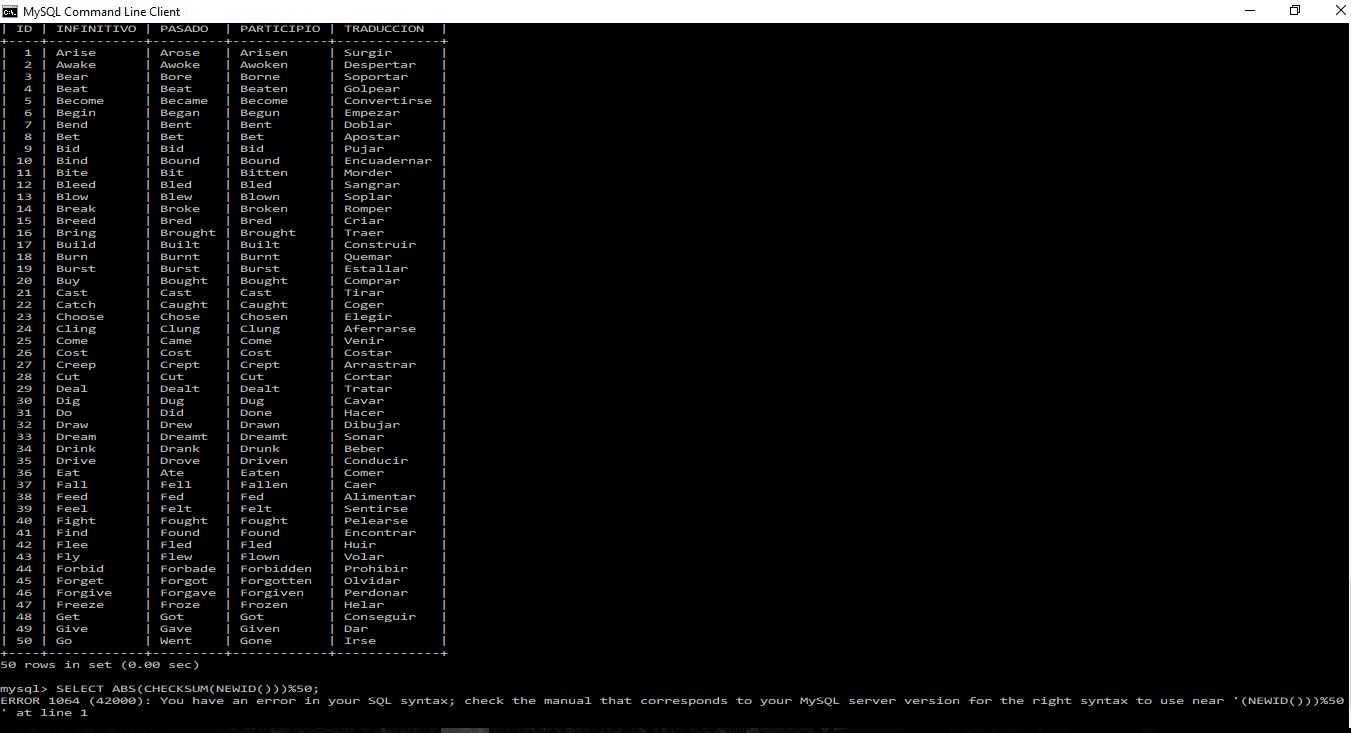Click the INFINITIVO column header
Screen dimensions: 1351x733
click(x=96, y=29)
